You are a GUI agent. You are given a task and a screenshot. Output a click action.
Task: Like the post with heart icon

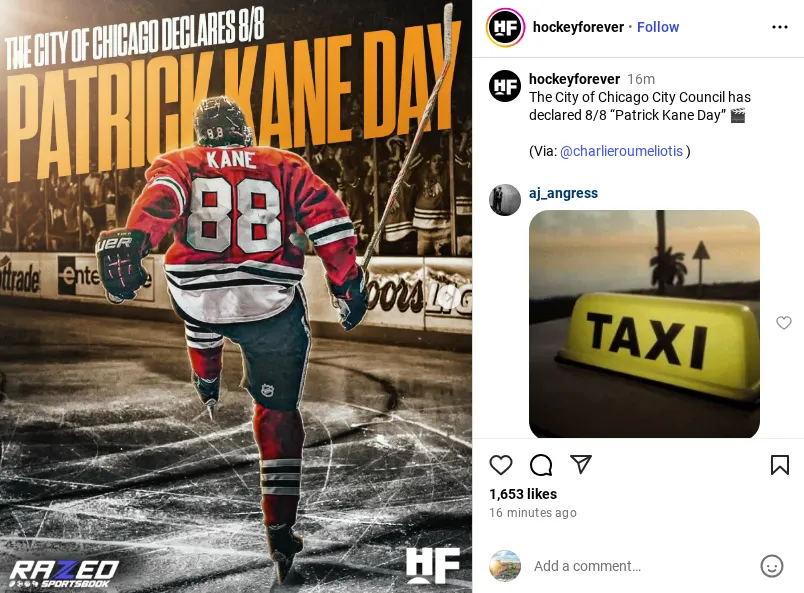pos(500,465)
